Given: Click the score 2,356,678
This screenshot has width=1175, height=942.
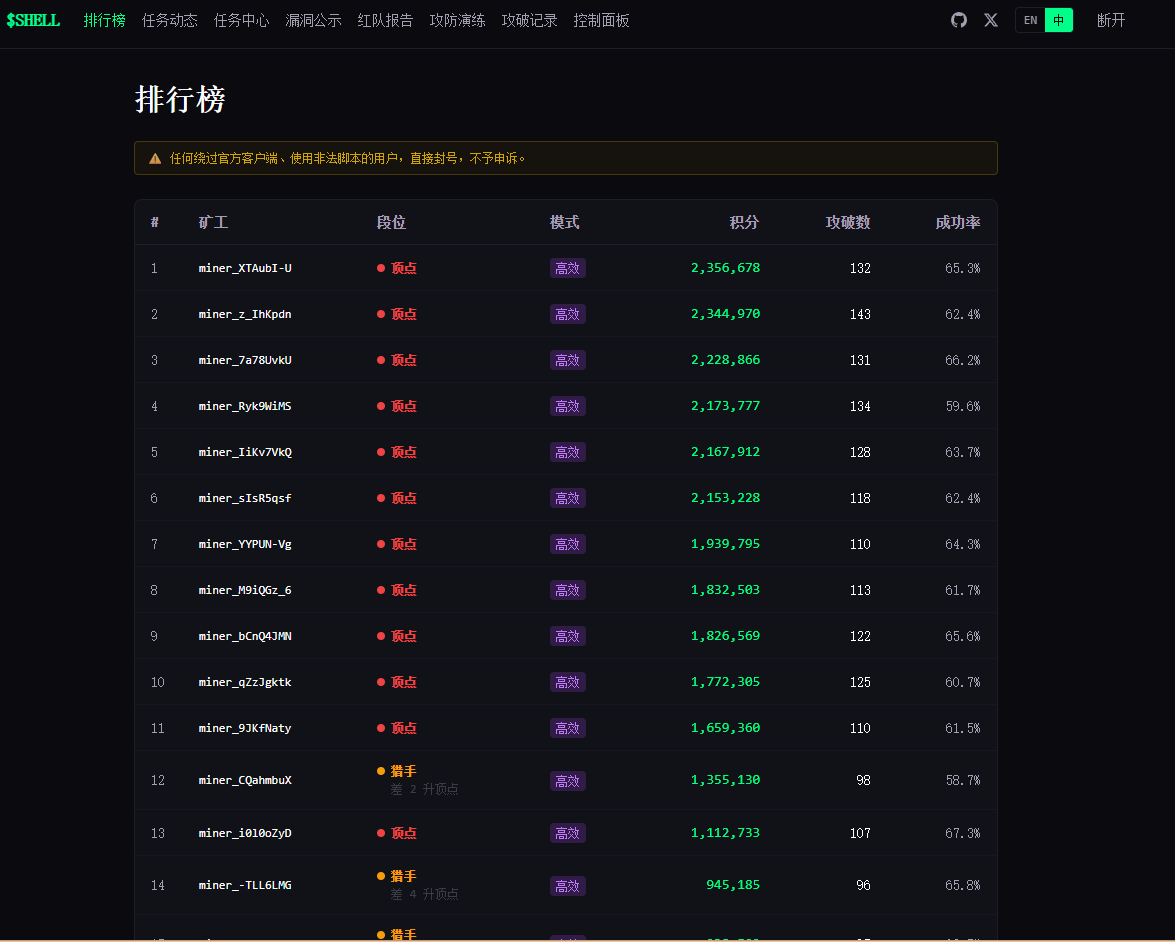Looking at the screenshot, I should coord(725,268).
